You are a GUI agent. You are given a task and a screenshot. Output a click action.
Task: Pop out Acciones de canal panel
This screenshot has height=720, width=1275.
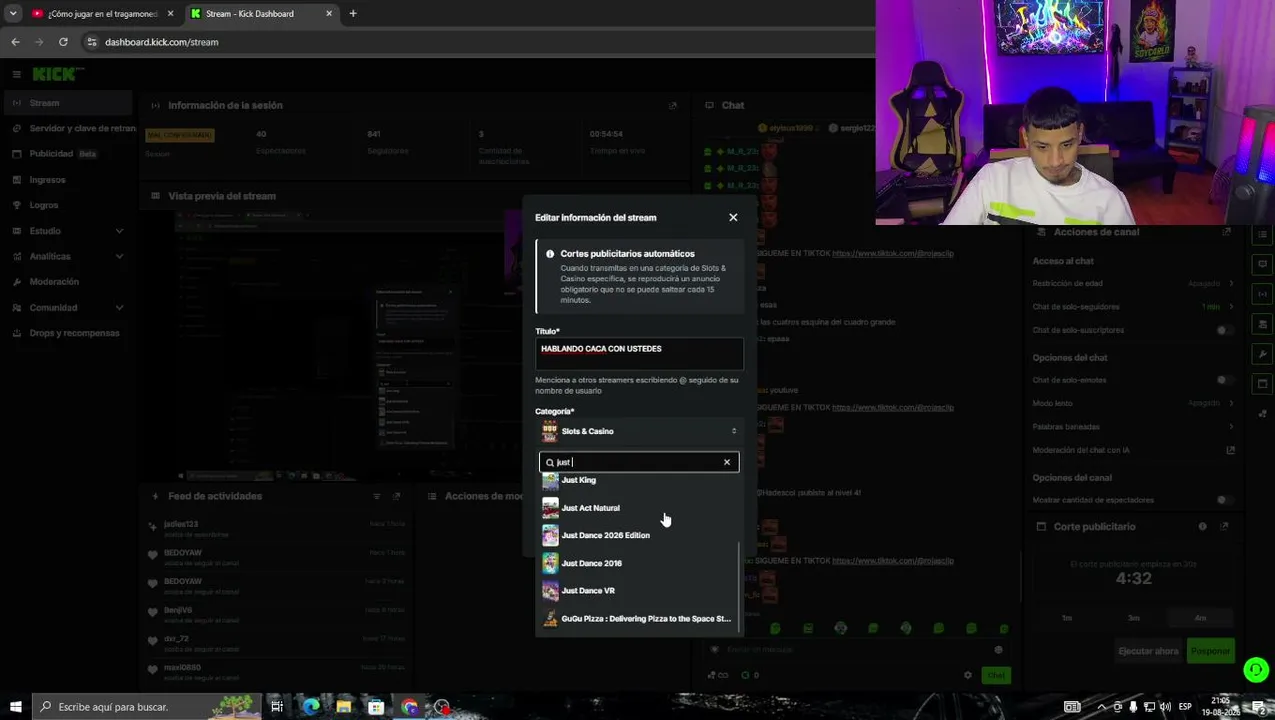coord(1227,232)
